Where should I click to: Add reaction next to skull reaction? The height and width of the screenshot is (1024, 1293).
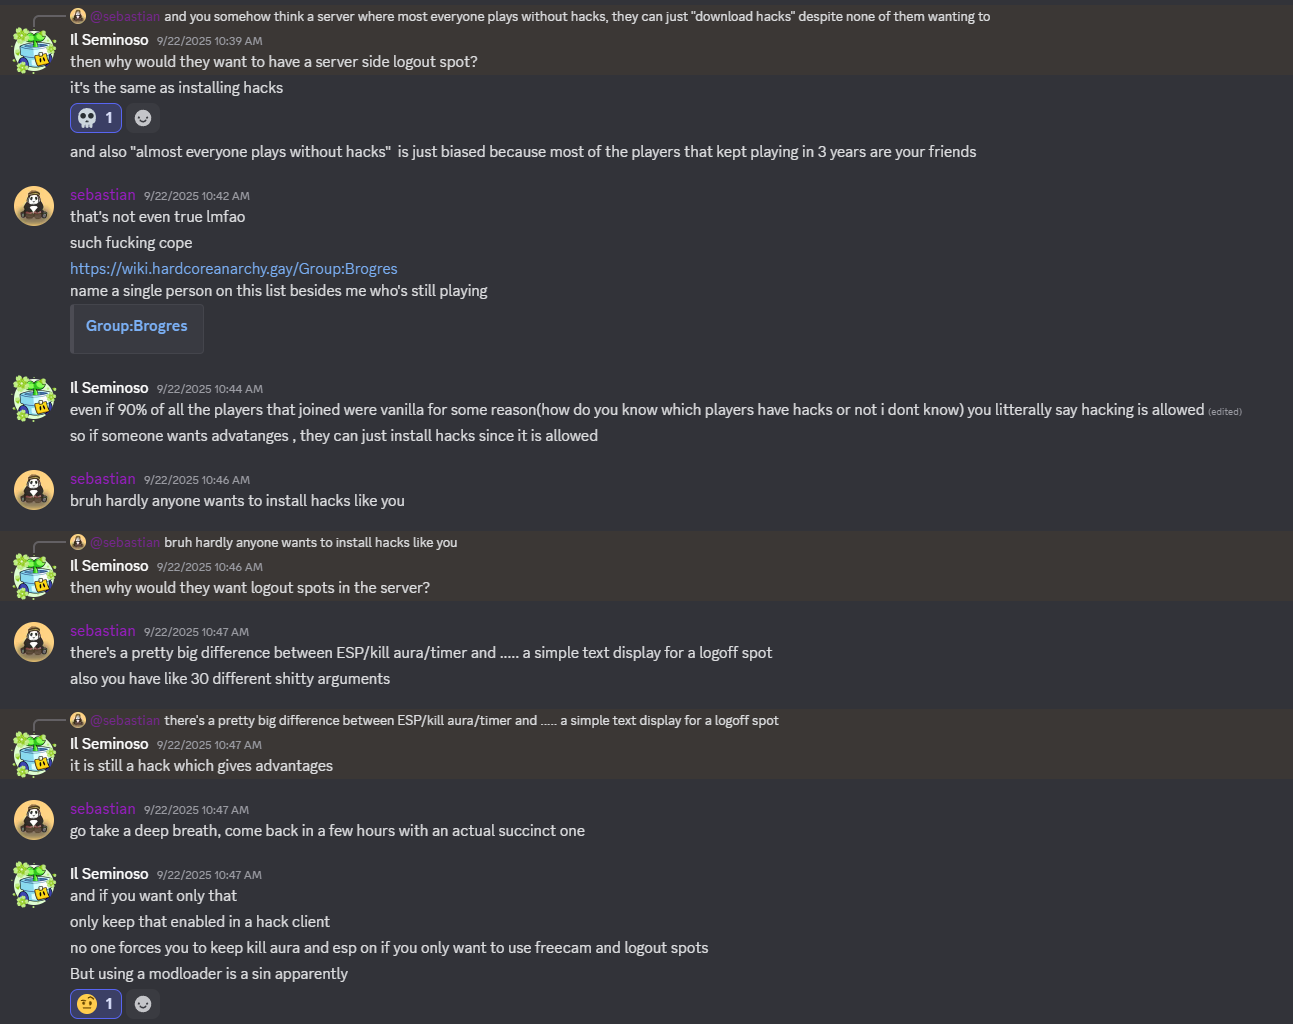(x=143, y=118)
